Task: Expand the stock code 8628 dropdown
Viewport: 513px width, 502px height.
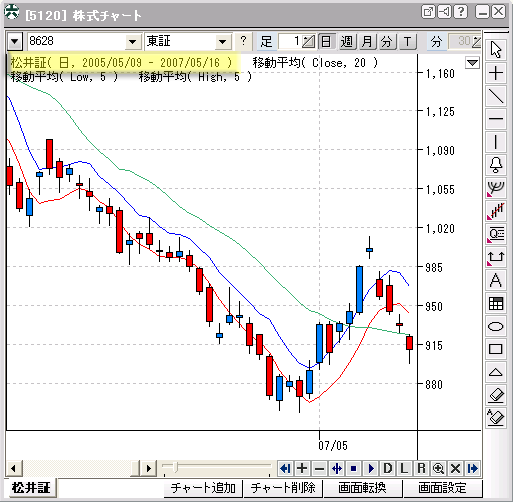Action: tap(133, 42)
